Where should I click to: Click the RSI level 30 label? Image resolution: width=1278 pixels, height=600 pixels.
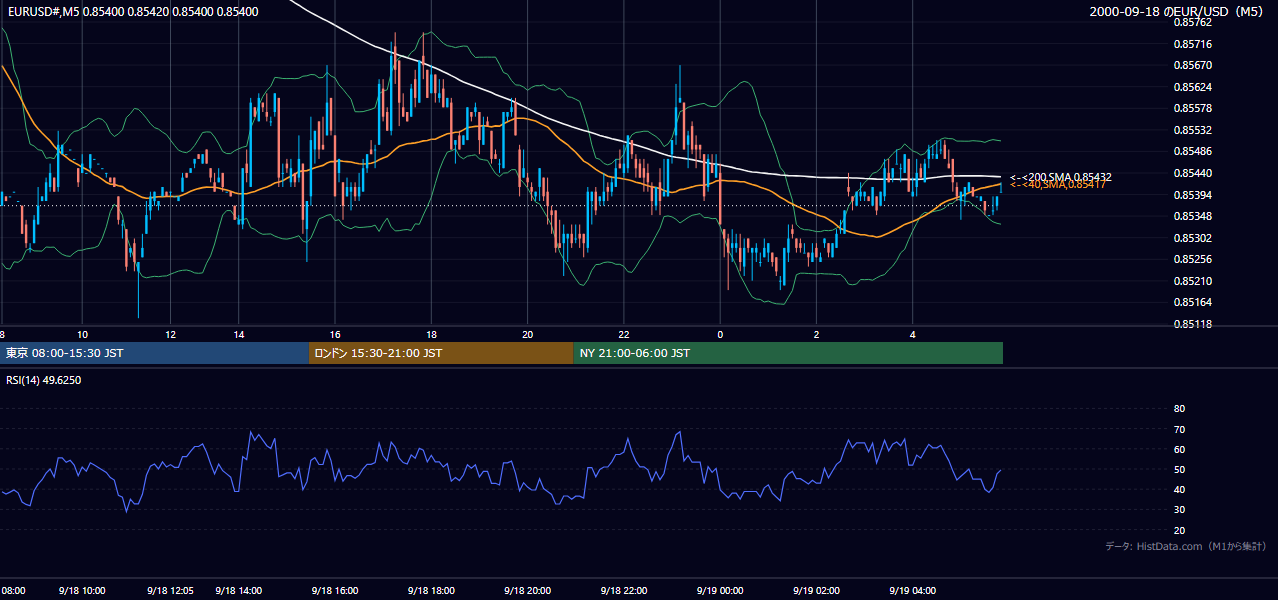coord(1179,510)
